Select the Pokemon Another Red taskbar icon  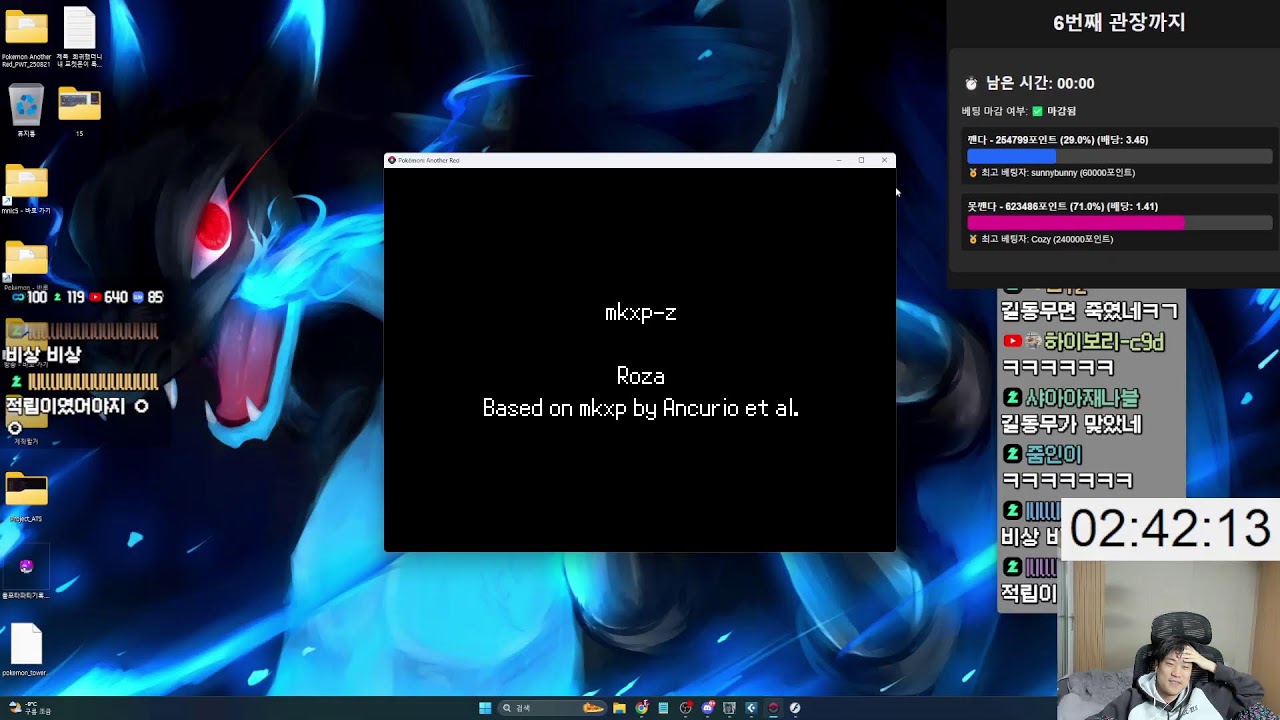[x=773, y=708]
